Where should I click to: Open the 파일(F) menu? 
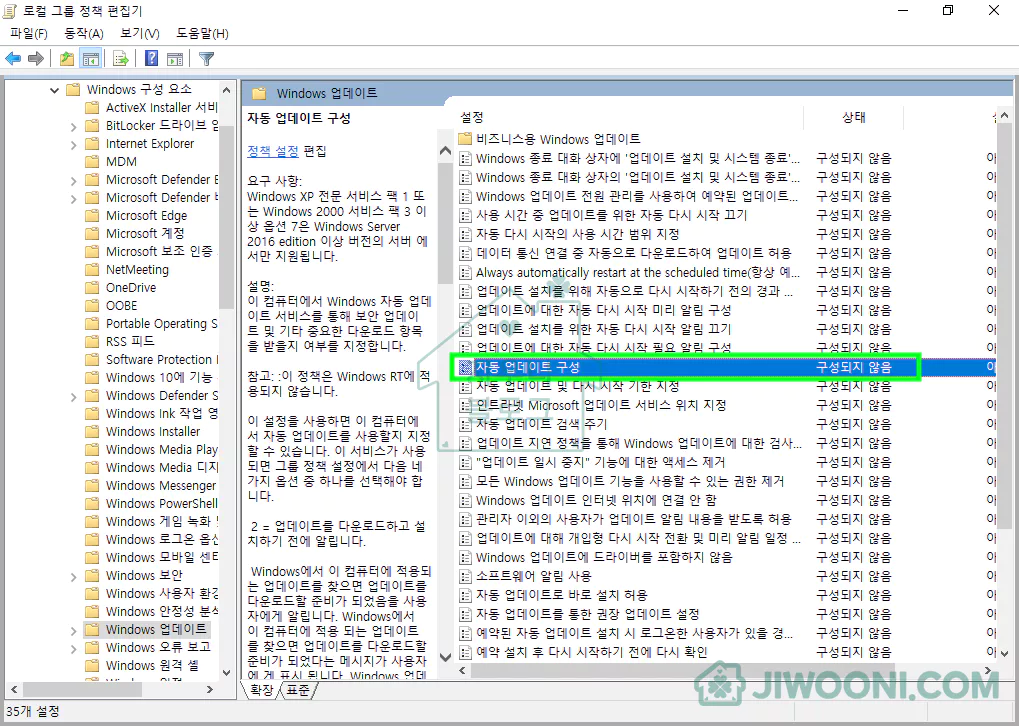click(29, 33)
